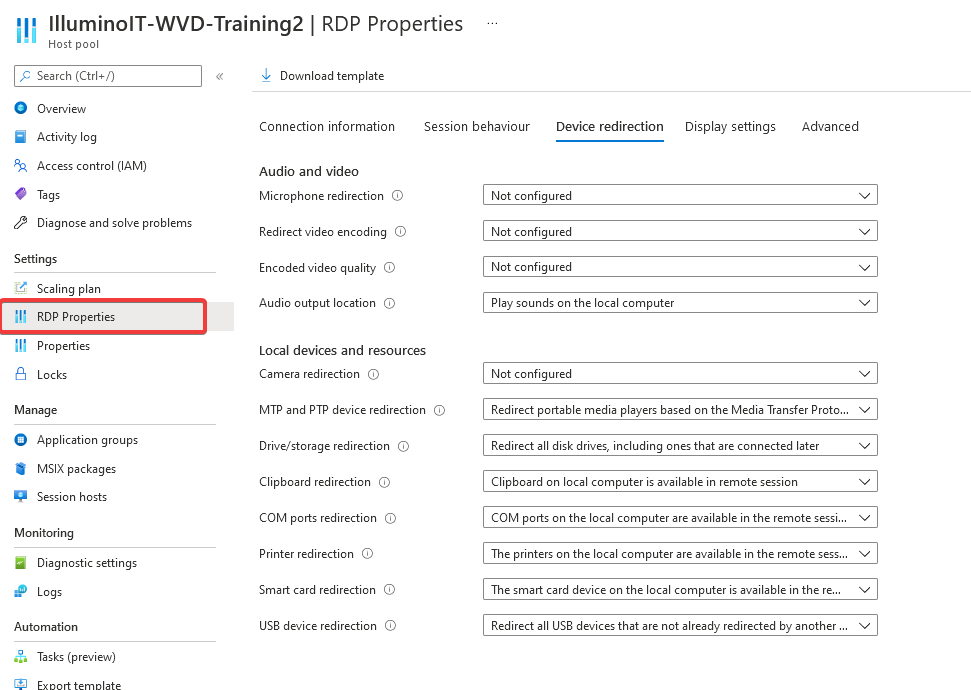Open the Redirect video encoding dropdown

pos(680,231)
